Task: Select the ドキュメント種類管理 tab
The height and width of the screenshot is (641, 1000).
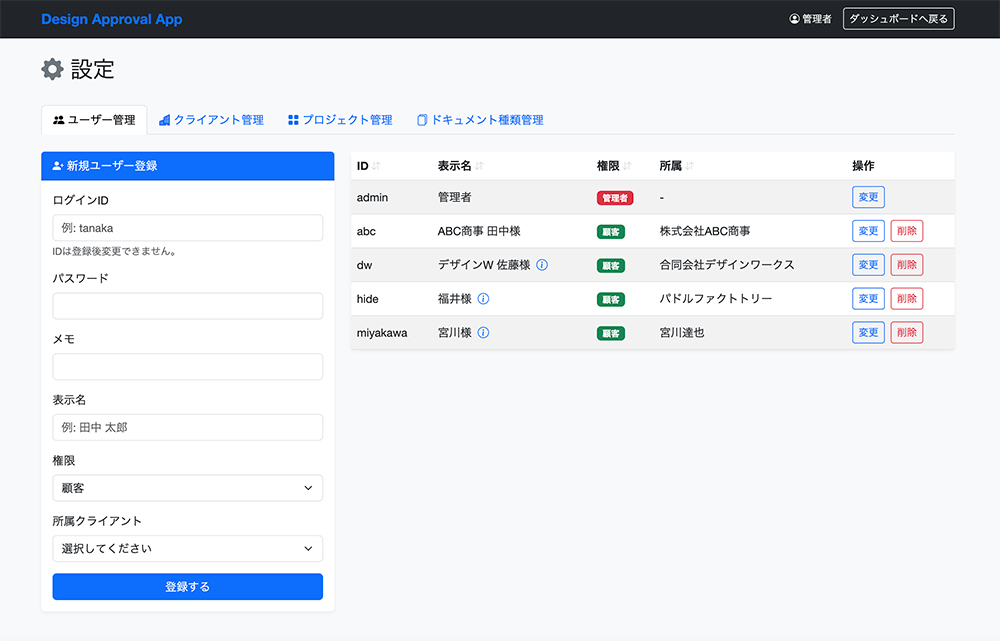Action: point(480,120)
